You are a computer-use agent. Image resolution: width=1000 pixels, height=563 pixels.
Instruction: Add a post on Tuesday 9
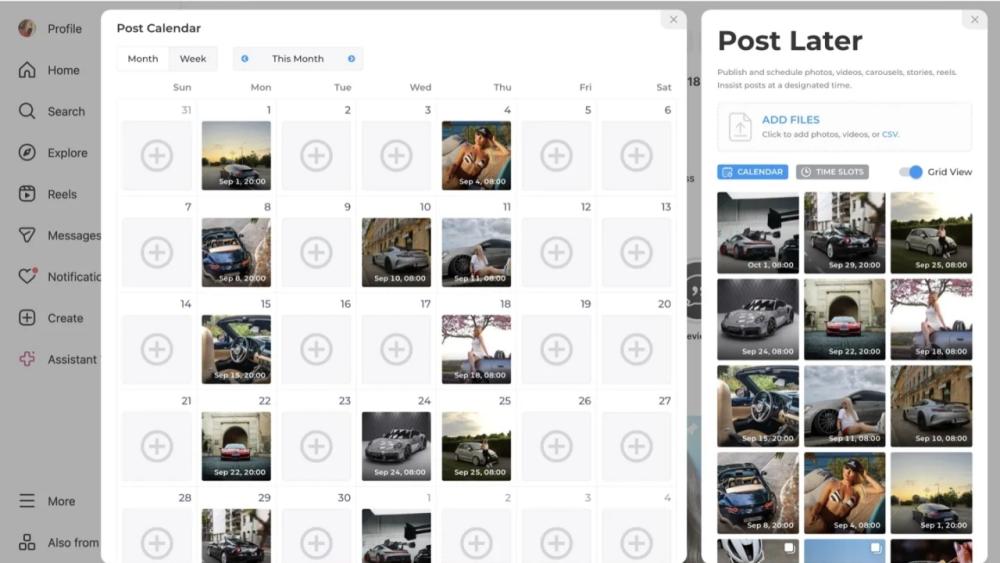click(316, 252)
